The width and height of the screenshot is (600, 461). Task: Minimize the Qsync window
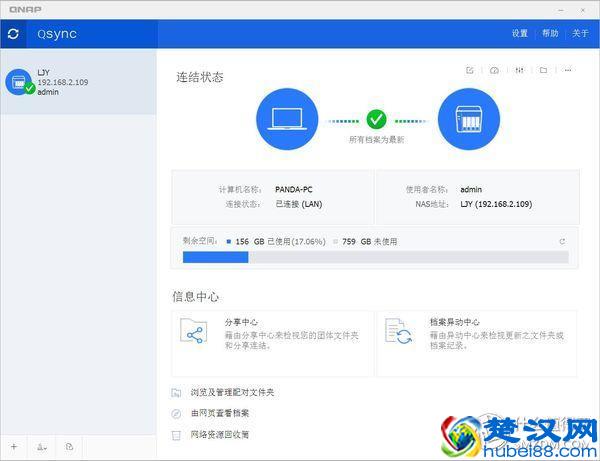561,10
